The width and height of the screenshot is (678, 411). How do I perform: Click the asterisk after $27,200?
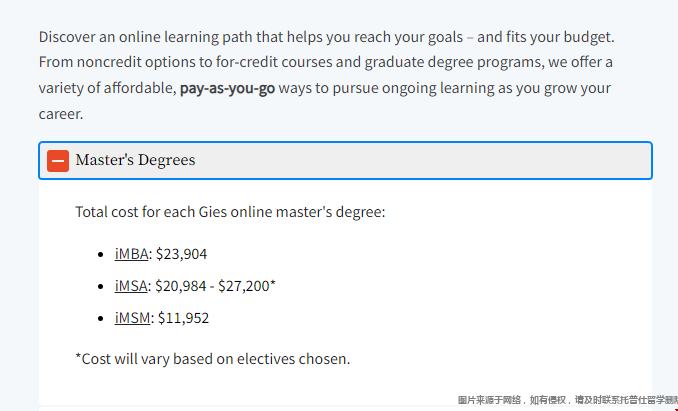(x=272, y=284)
